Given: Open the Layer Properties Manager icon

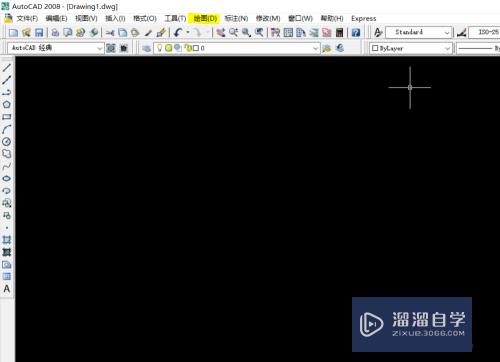Looking at the screenshot, I should pyautogui.click(x=146, y=48).
